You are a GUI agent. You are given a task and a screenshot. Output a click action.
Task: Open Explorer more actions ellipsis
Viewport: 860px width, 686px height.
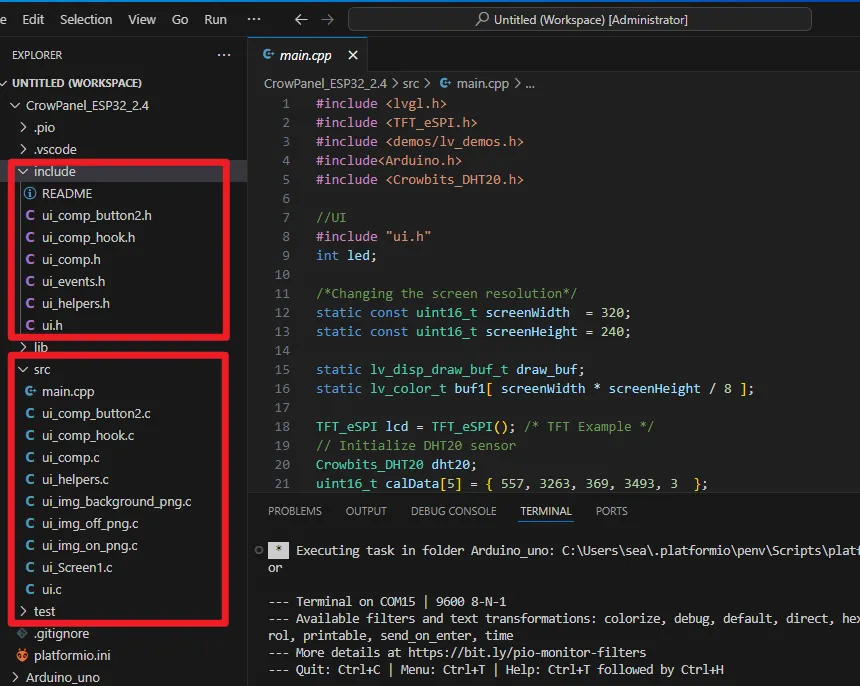(223, 55)
